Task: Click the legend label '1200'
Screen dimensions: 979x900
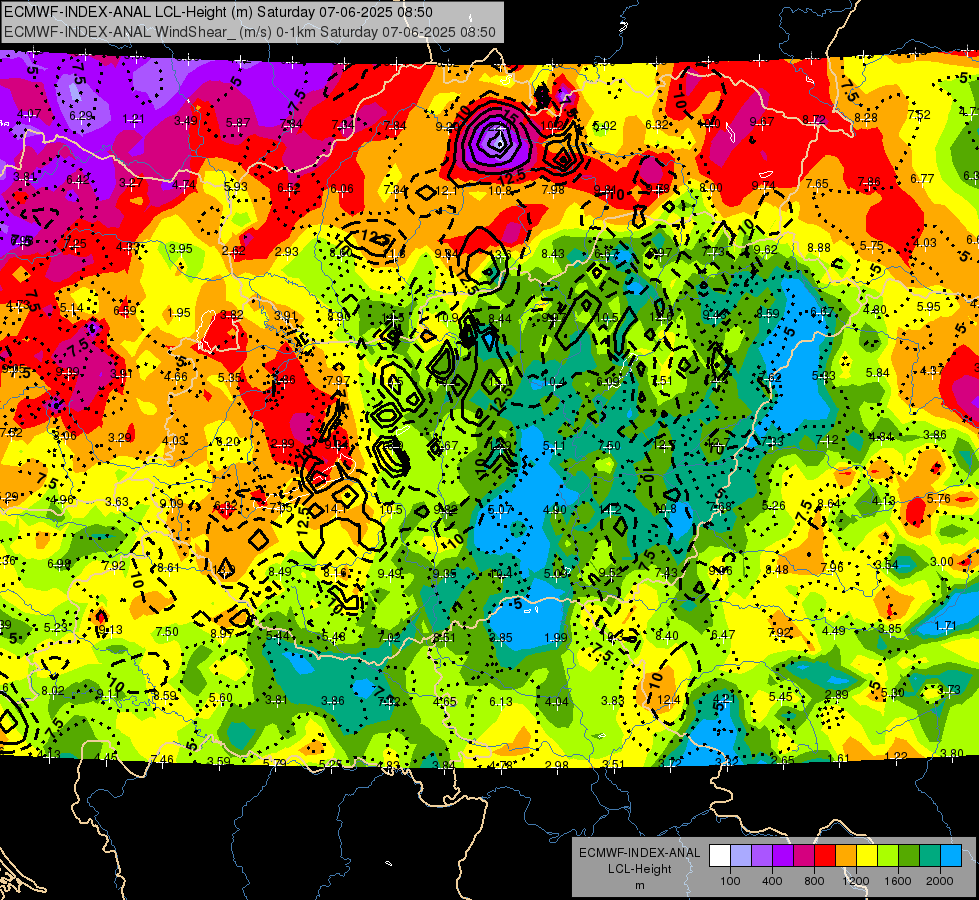Action: pyautogui.click(x=856, y=881)
